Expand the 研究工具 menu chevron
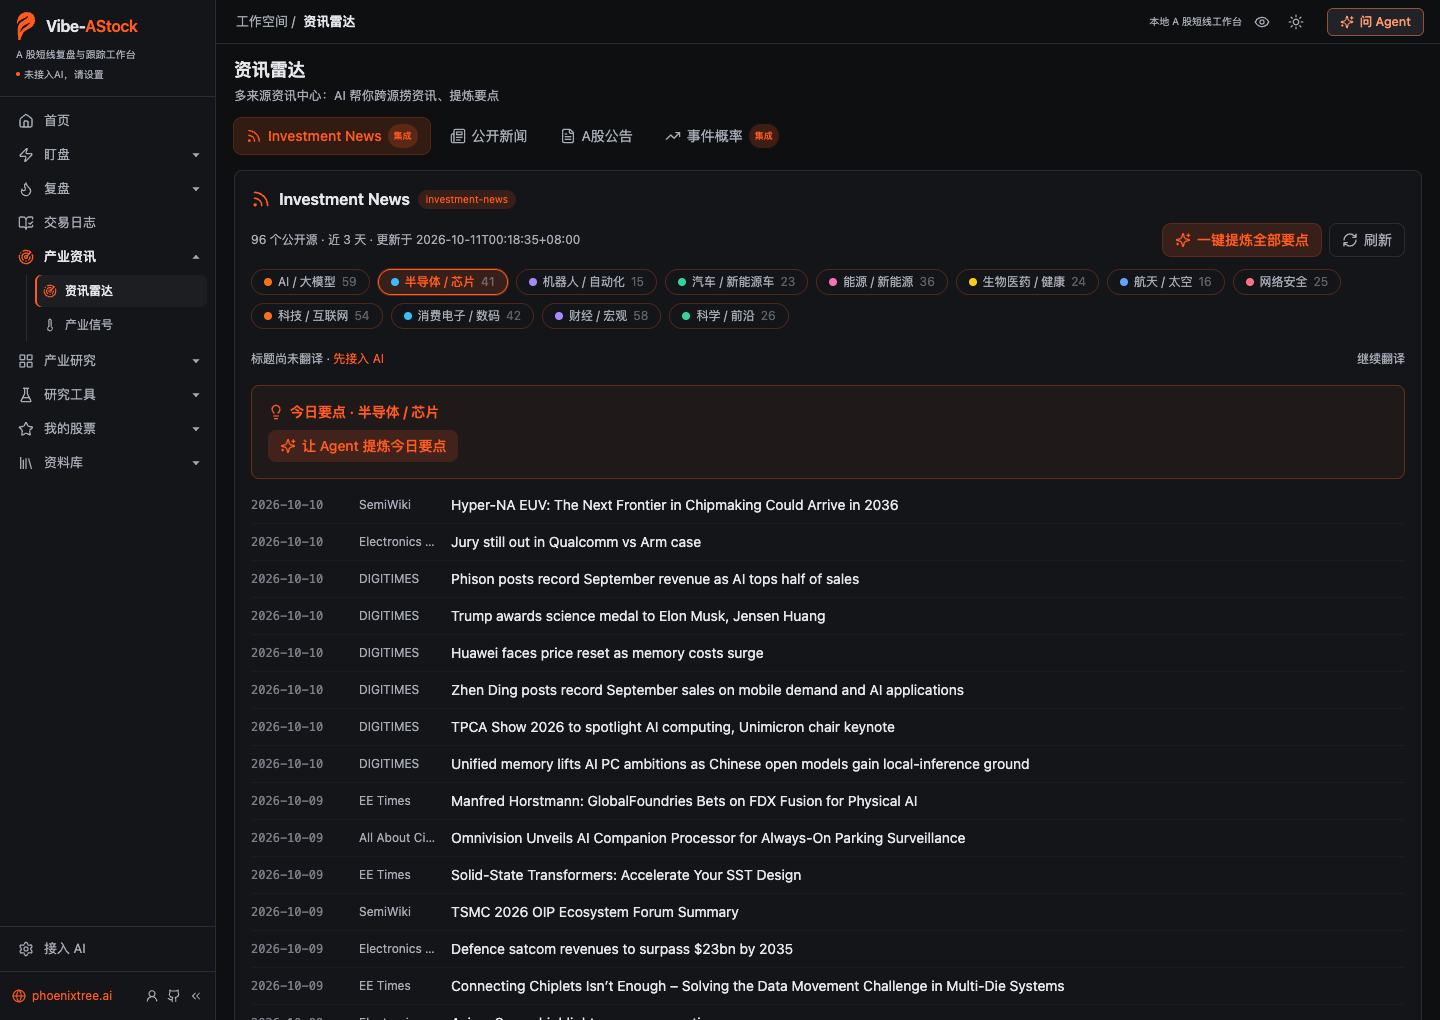The height and width of the screenshot is (1020, 1440). pos(196,395)
